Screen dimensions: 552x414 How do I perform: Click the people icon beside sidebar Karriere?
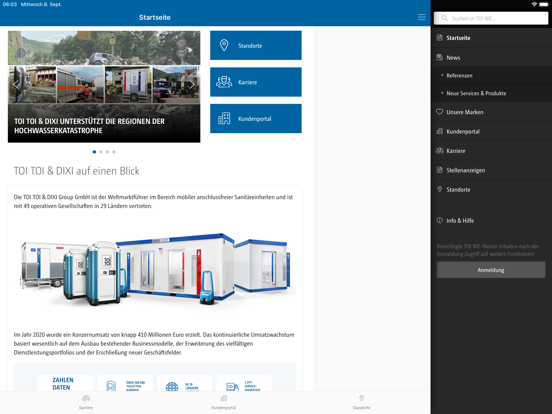pyautogui.click(x=439, y=151)
